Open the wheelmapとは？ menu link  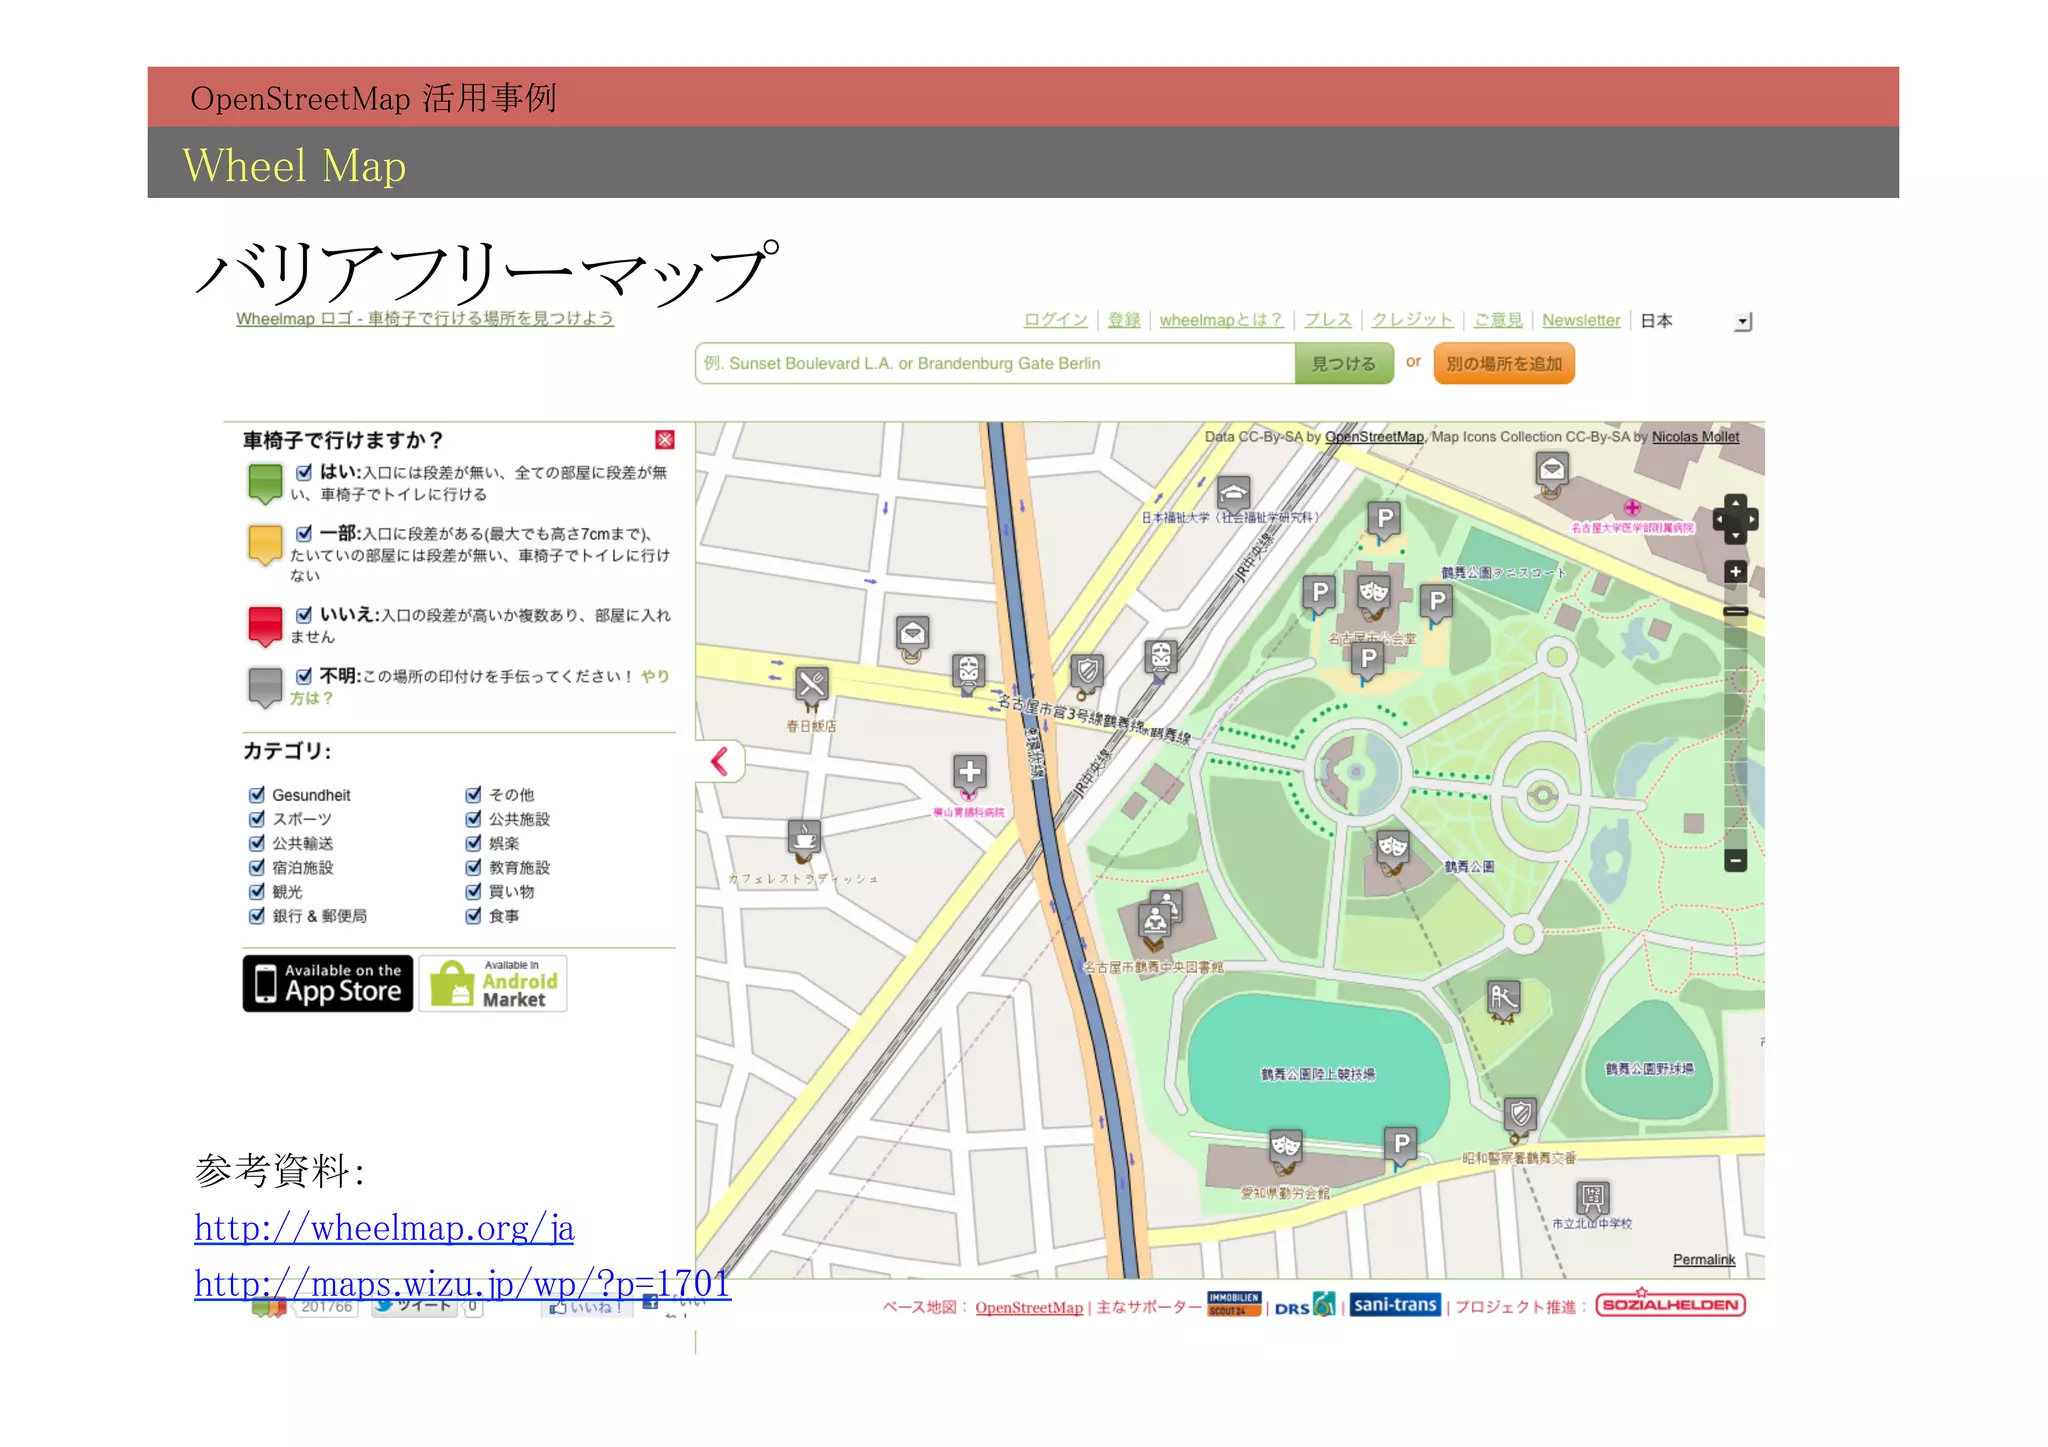[1221, 320]
